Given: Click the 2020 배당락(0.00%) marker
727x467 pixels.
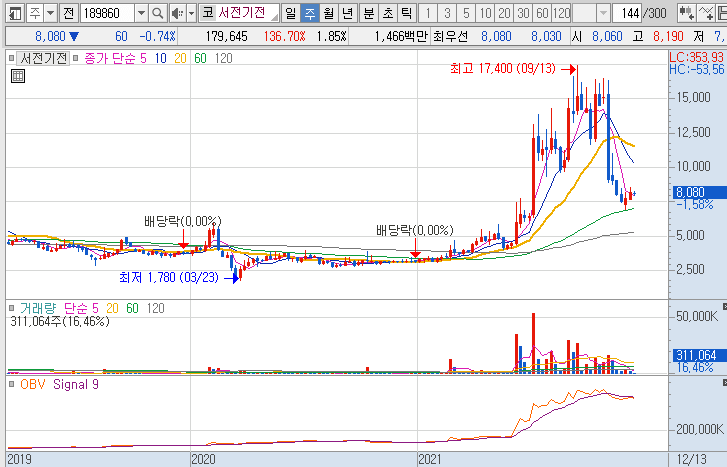Looking at the screenshot, I should [x=183, y=221].
